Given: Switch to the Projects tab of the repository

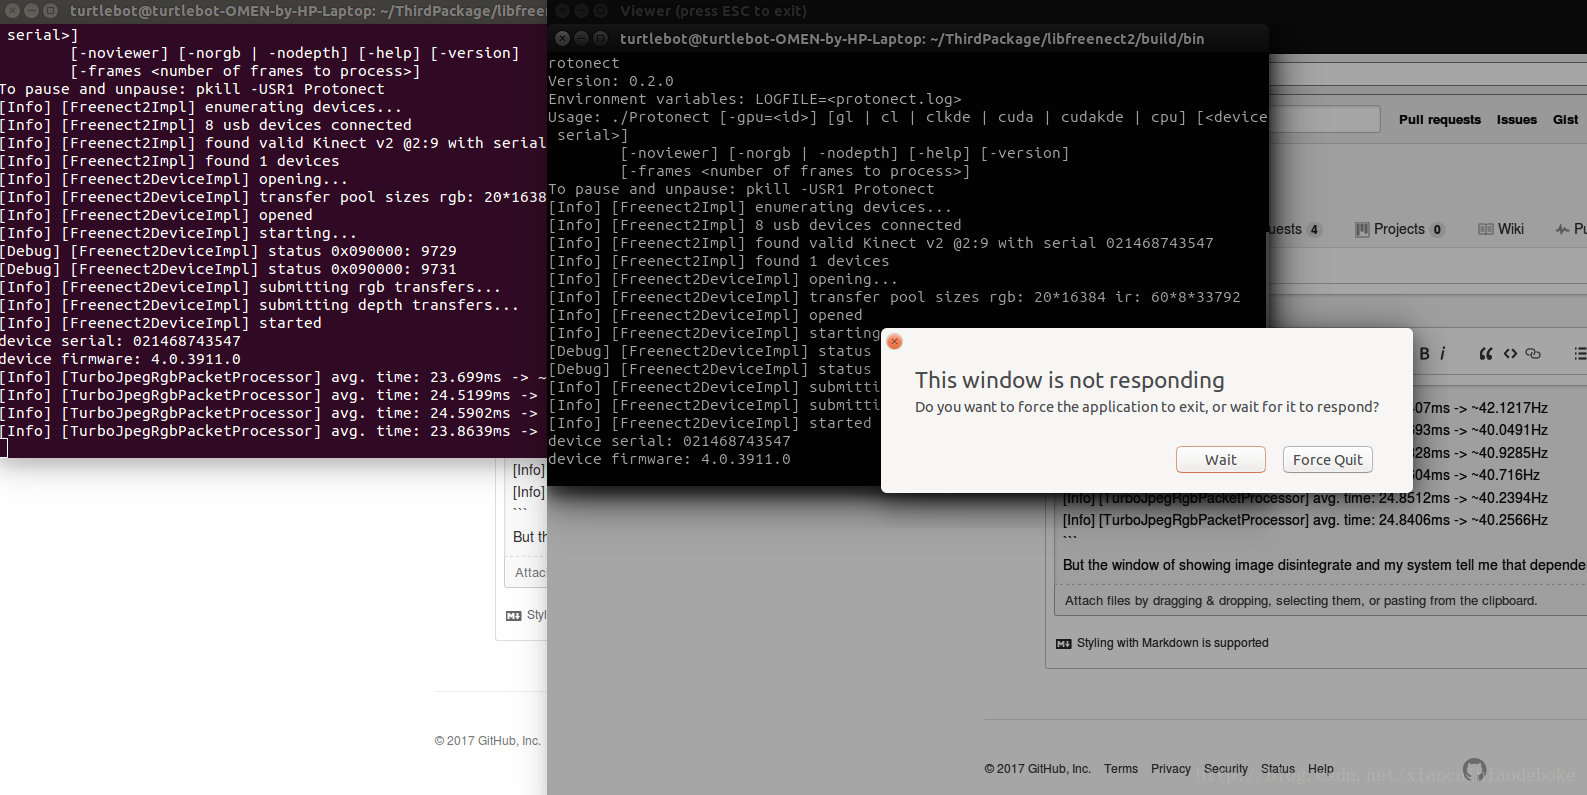Looking at the screenshot, I should (1400, 229).
